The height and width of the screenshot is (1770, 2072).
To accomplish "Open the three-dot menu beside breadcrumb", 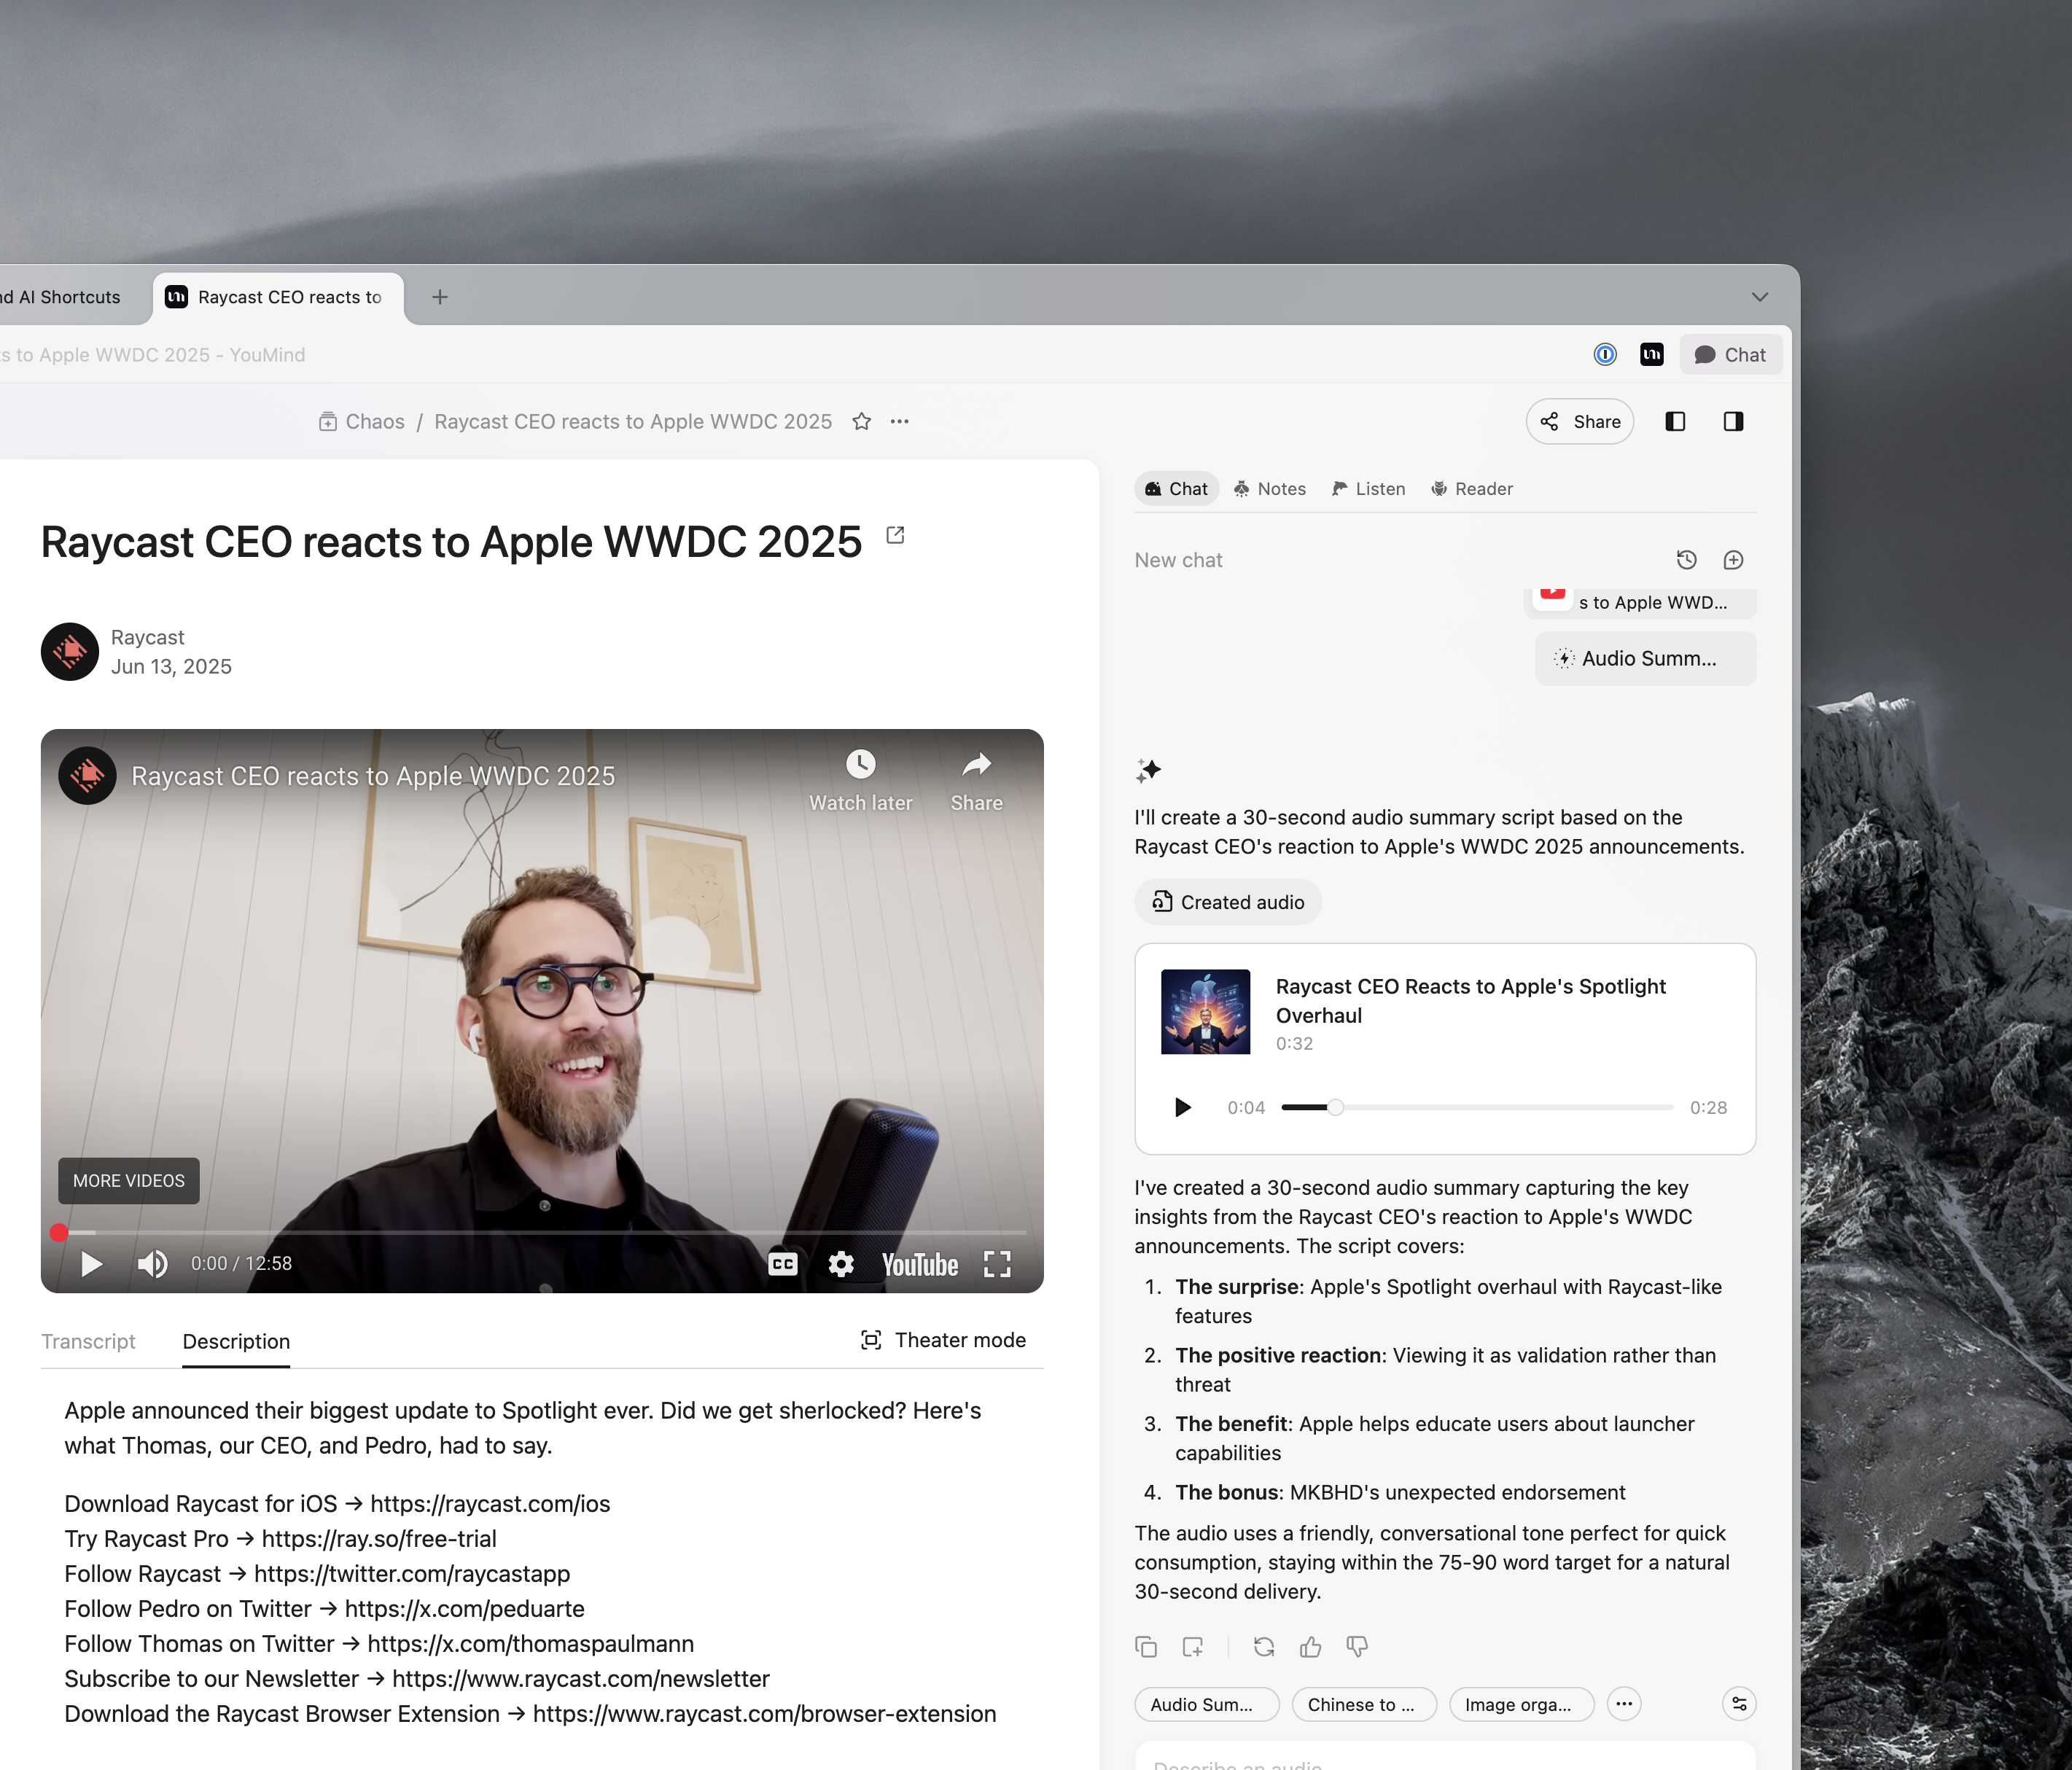I will [x=900, y=422].
